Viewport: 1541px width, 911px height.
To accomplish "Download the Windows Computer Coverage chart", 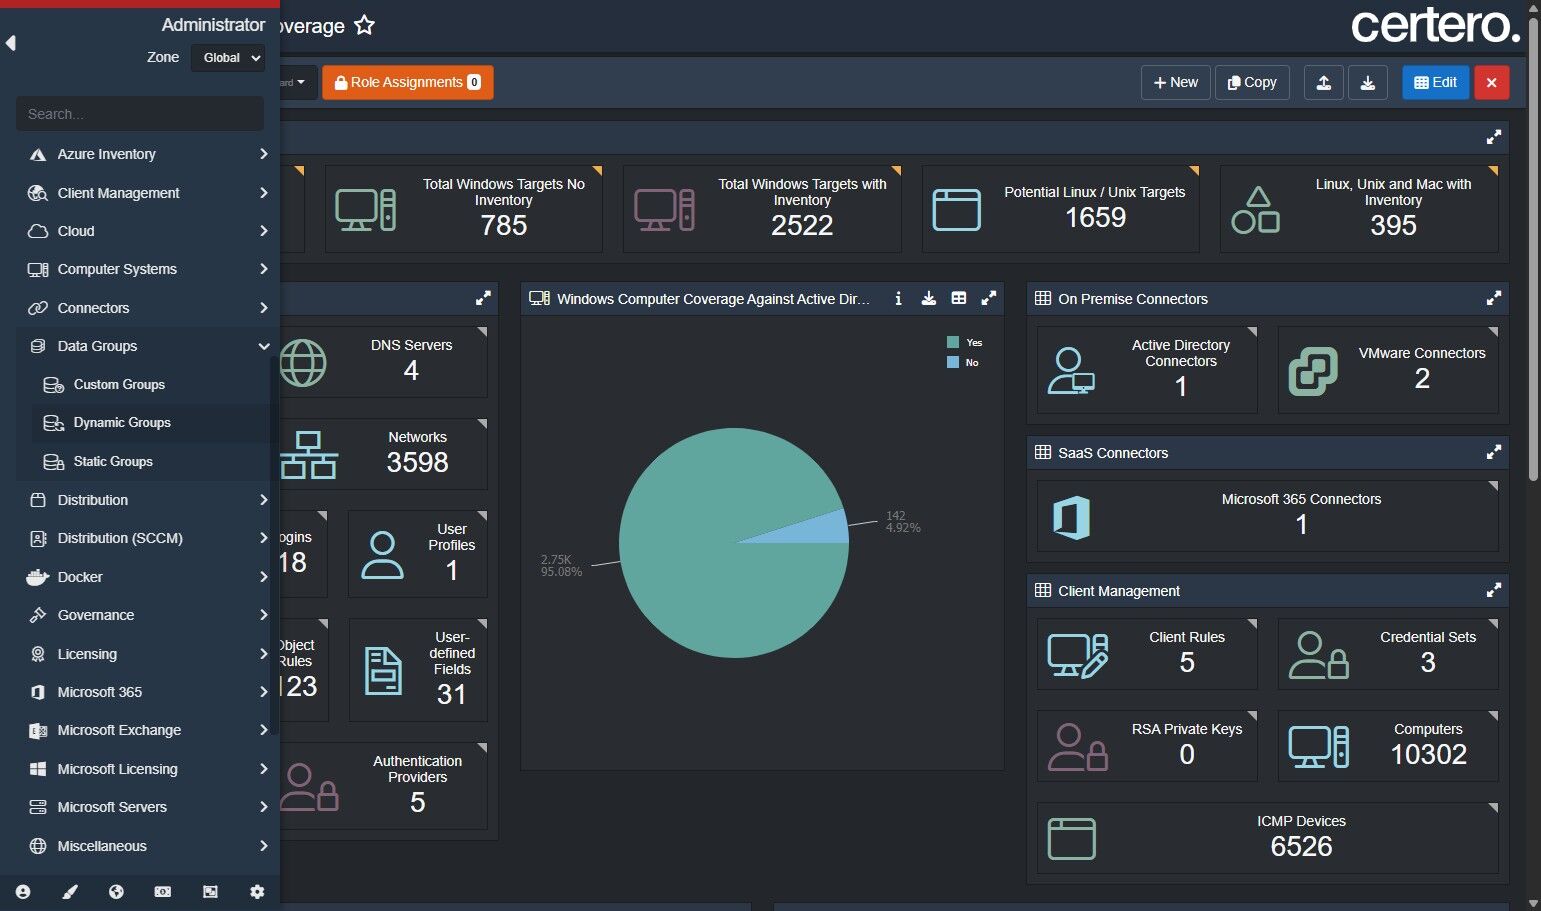I will (x=928, y=298).
